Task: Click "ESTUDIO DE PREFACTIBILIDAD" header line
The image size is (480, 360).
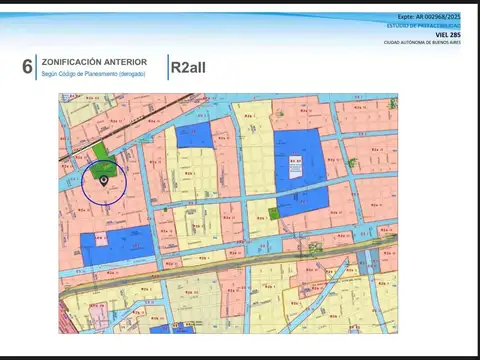Action: pos(424,26)
